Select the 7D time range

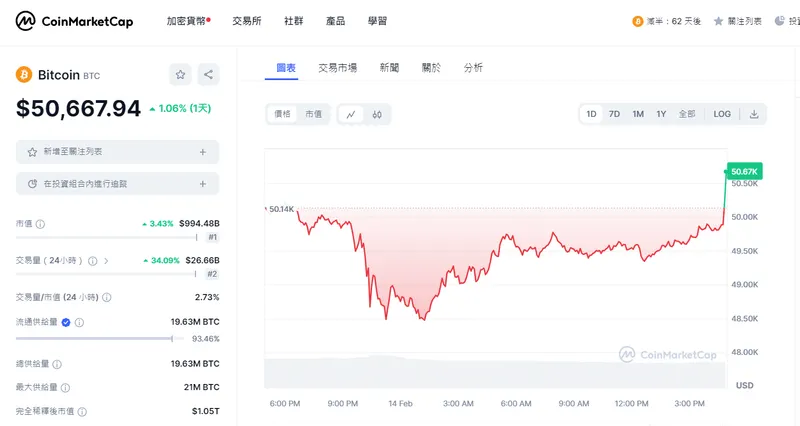(x=614, y=114)
